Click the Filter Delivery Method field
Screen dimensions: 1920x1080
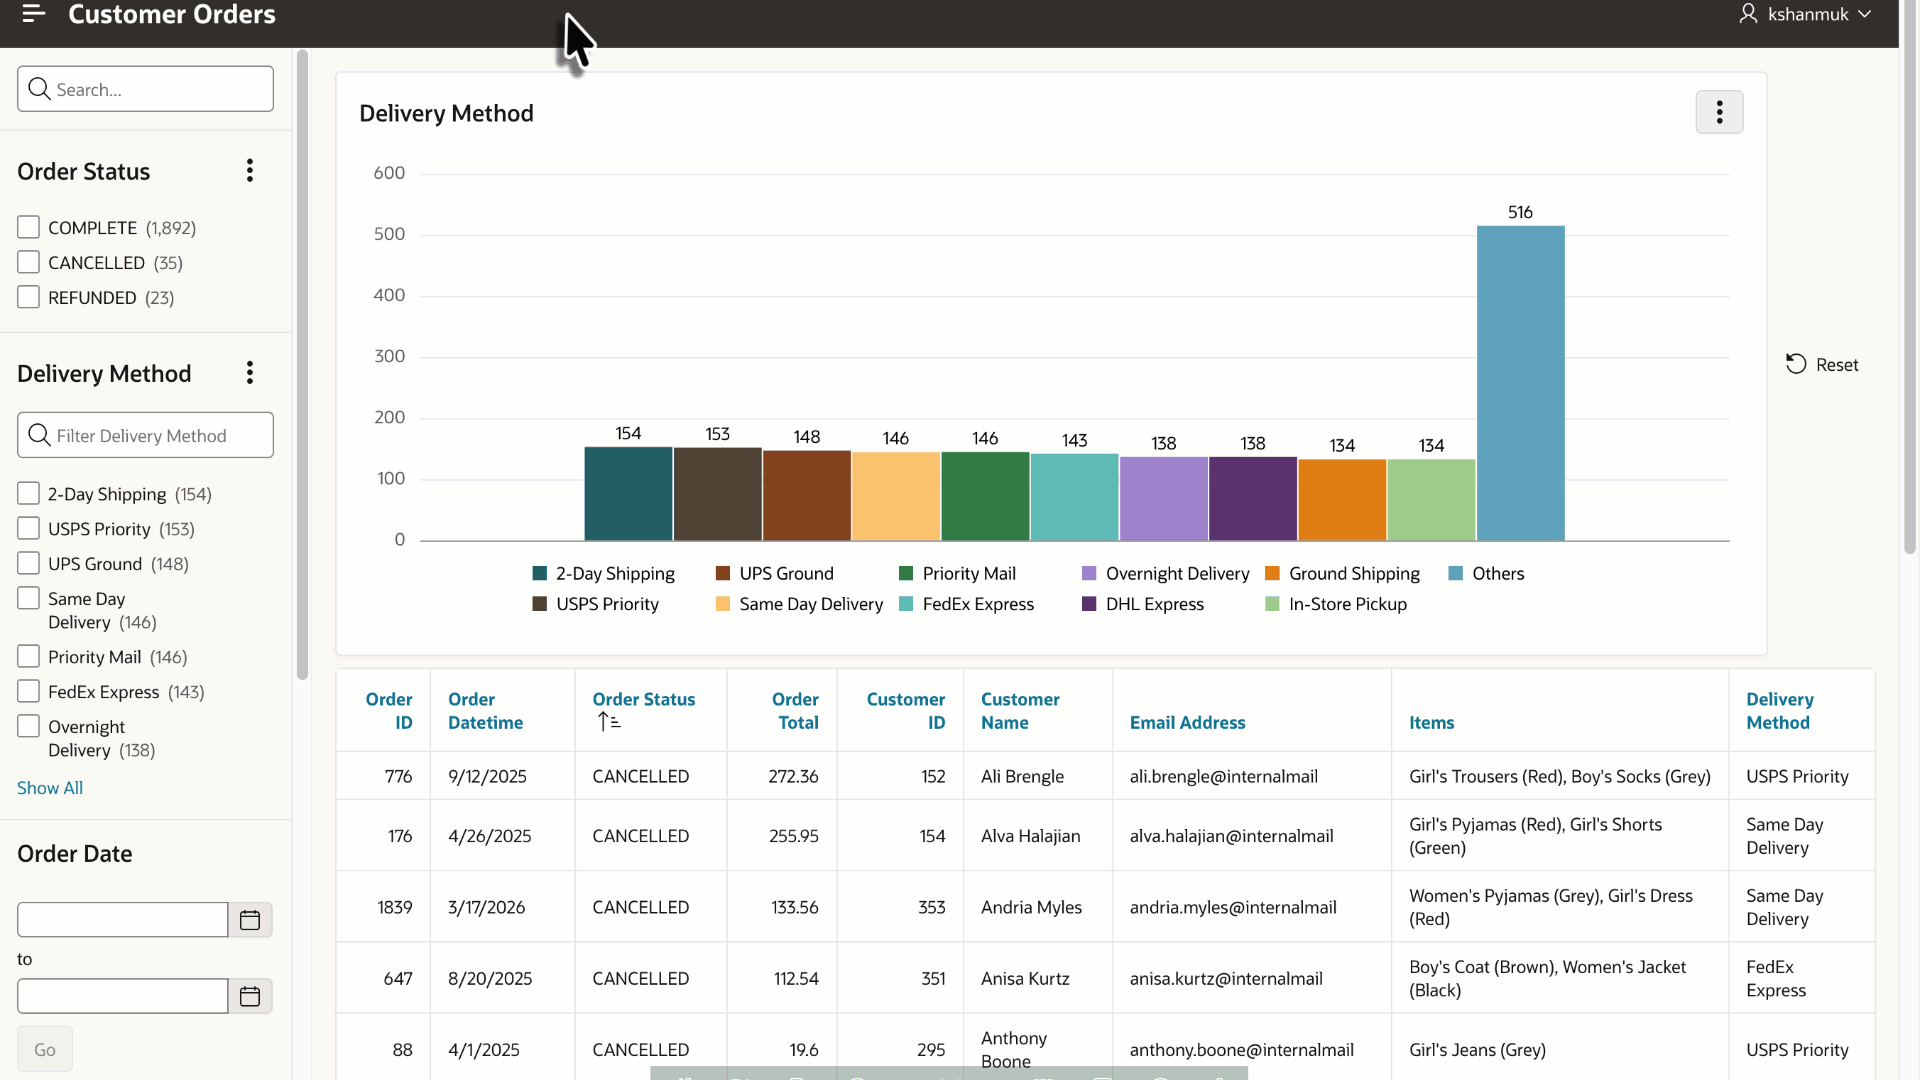click(145, 435)
